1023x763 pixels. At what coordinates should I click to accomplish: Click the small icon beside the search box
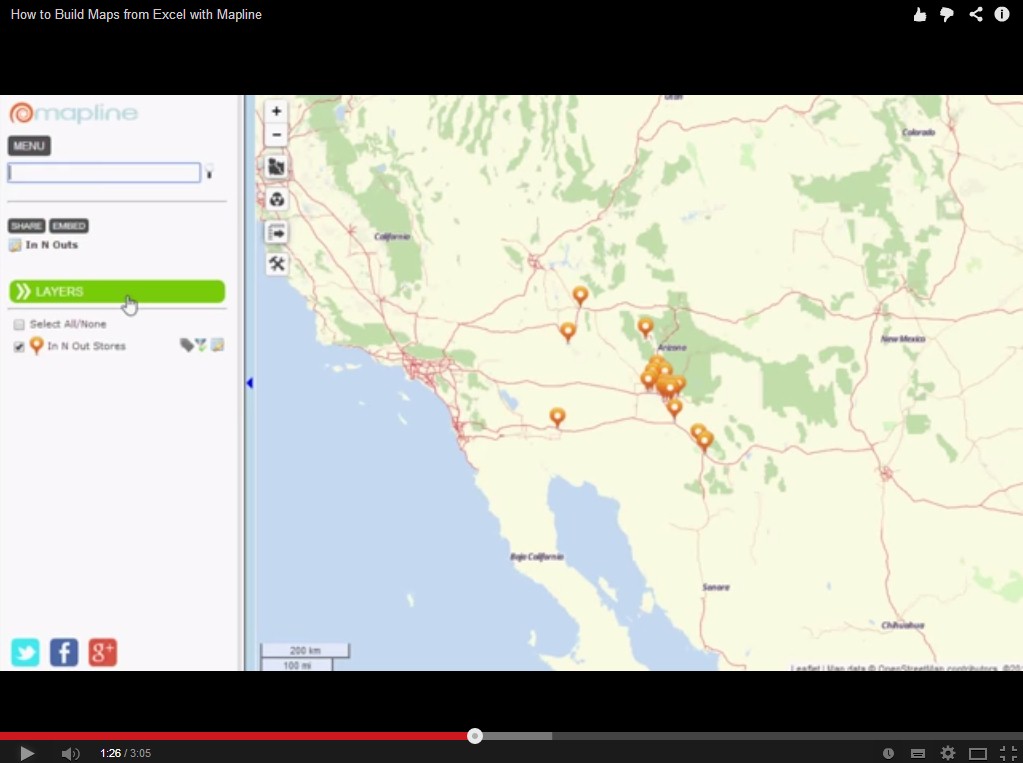(209, 172)
